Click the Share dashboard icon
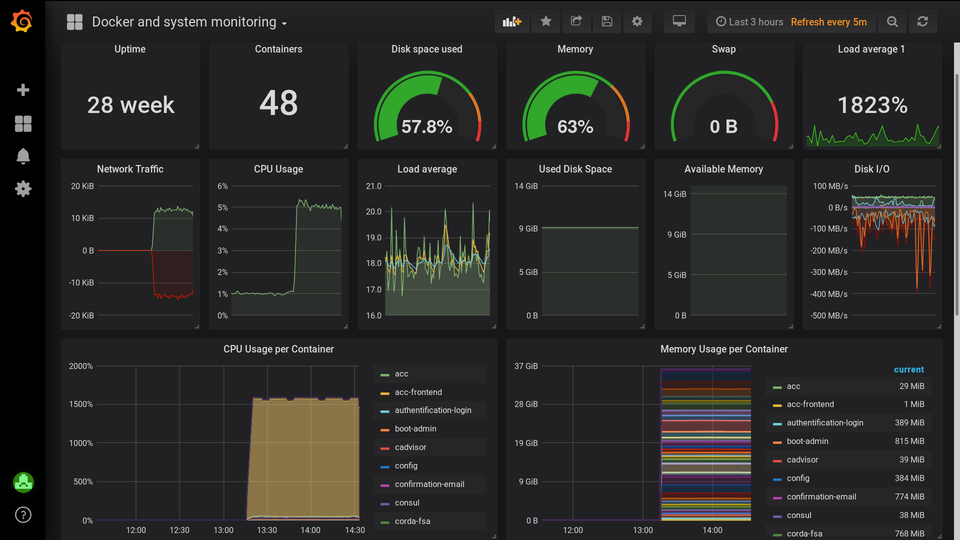This screenshot has height=540, width=960. tap(576, 22)
